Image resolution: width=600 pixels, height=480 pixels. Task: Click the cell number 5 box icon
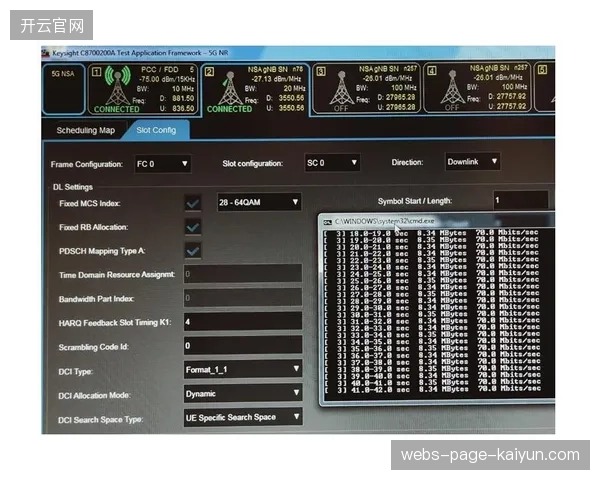click(543, 70)
